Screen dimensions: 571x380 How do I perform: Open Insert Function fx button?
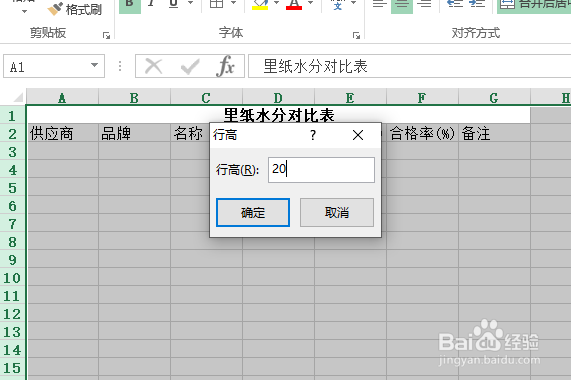226,66
